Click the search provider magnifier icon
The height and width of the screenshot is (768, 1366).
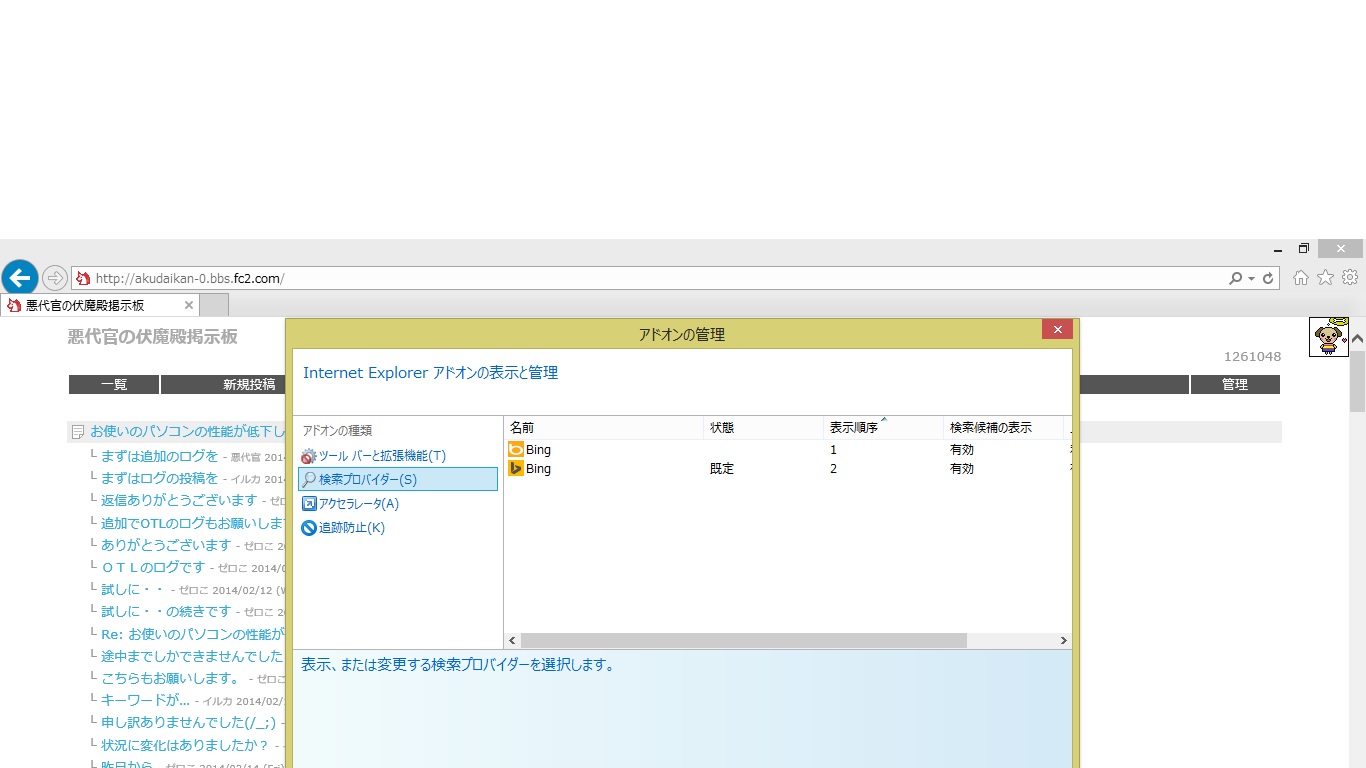point(309,480)
